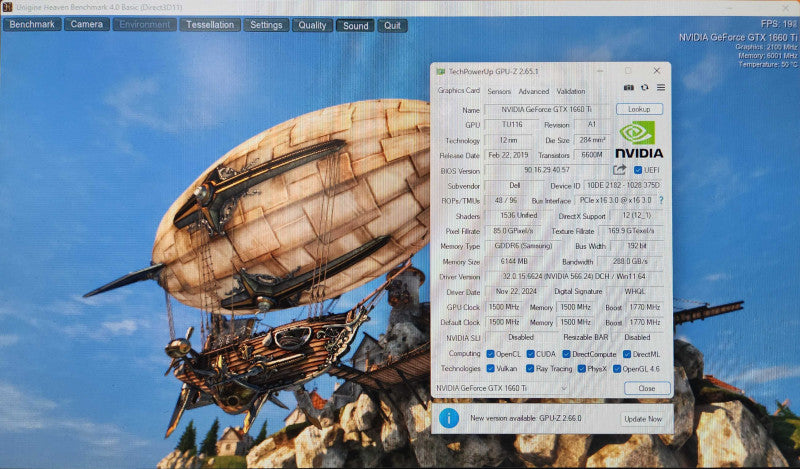Open the GPU-Z hamburger menu
800x469 pixels.
[x=661, y=88]
